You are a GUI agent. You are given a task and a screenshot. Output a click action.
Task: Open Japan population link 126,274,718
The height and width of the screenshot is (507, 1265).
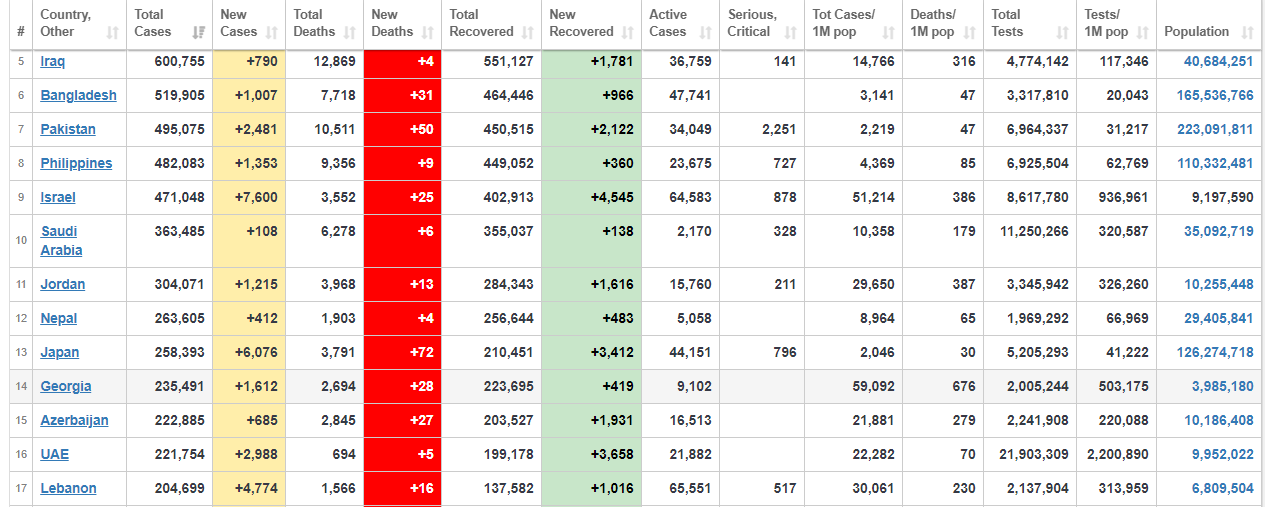pyautogui.click(x=1215, y=352)
